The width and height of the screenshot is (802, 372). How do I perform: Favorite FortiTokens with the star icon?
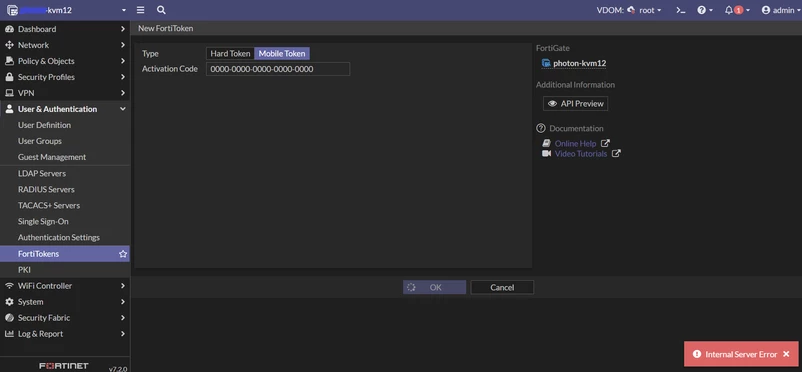[x=123, y=254]
